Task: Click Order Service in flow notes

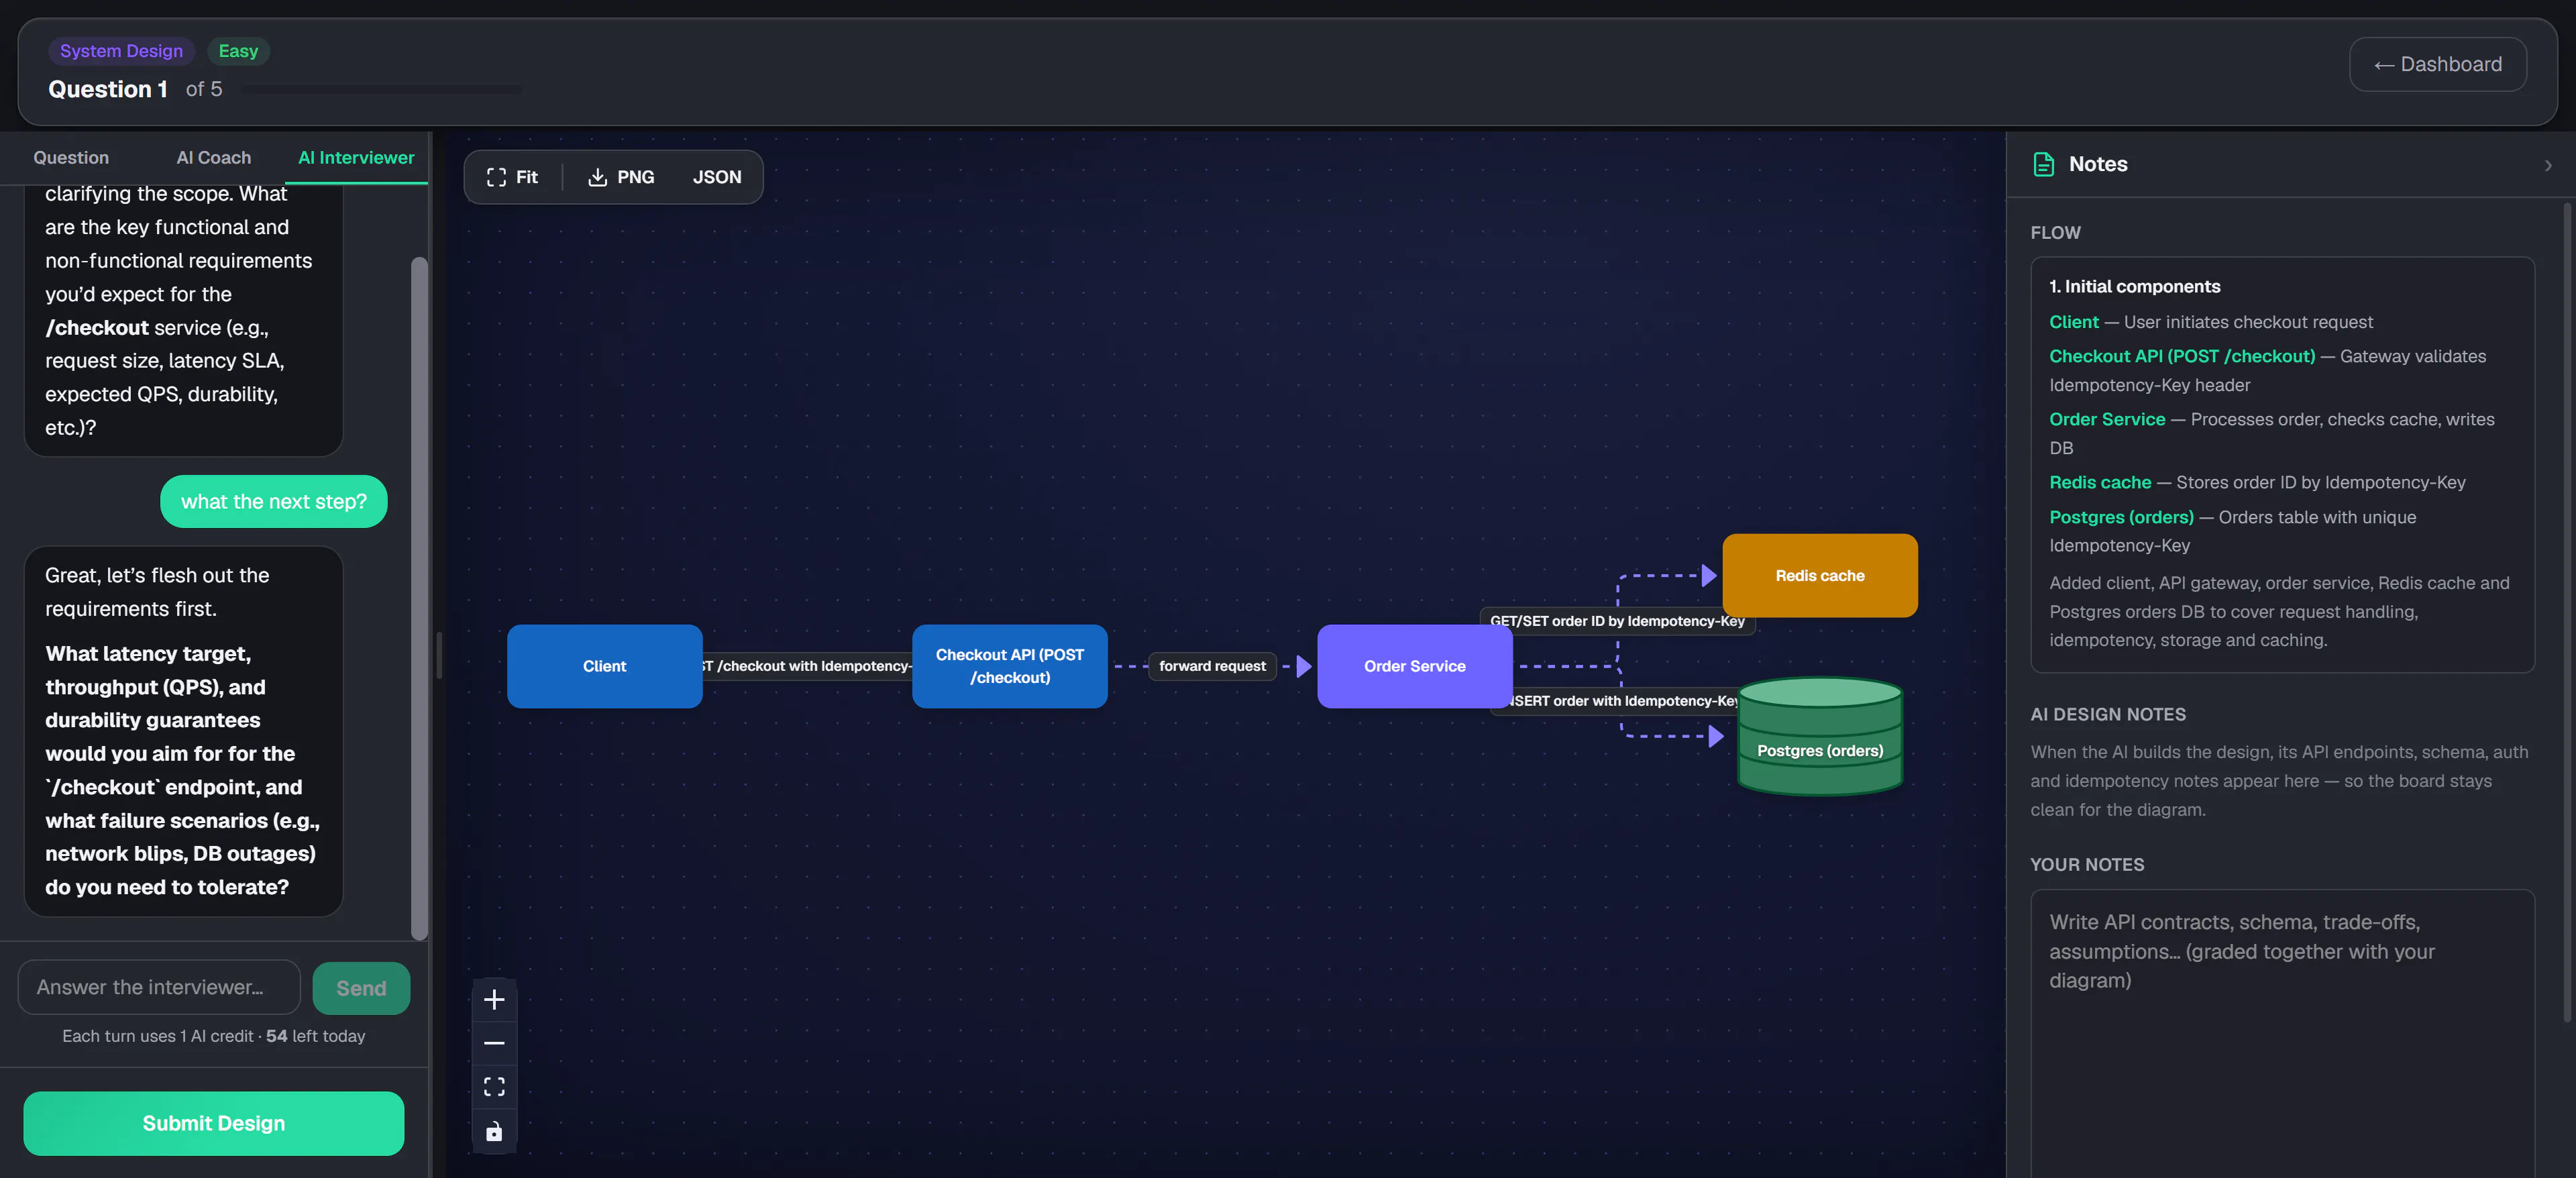Action: click(2107, 419)
